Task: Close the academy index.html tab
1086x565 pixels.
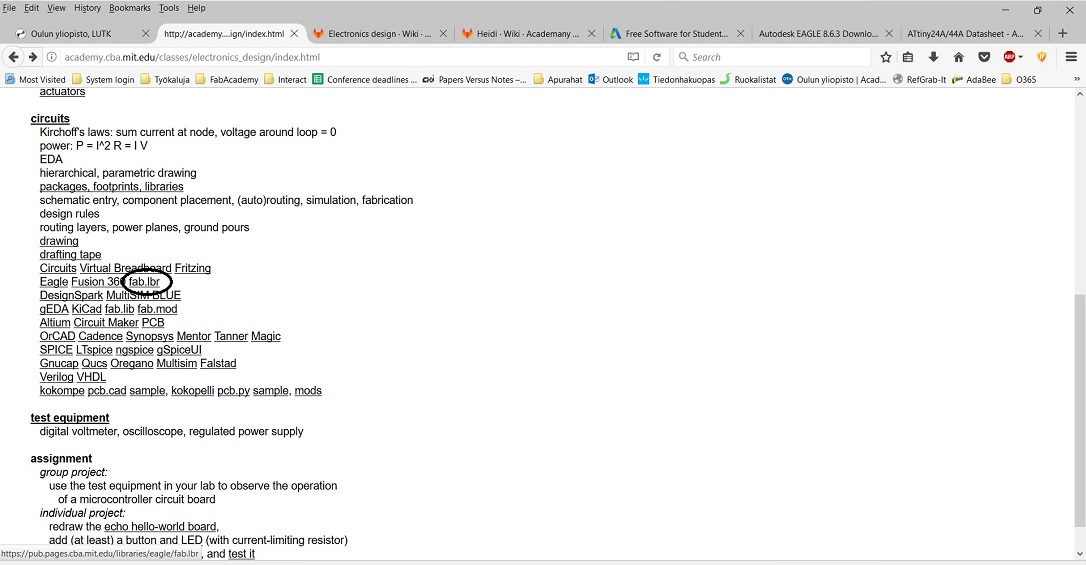Action: point(294,33)
